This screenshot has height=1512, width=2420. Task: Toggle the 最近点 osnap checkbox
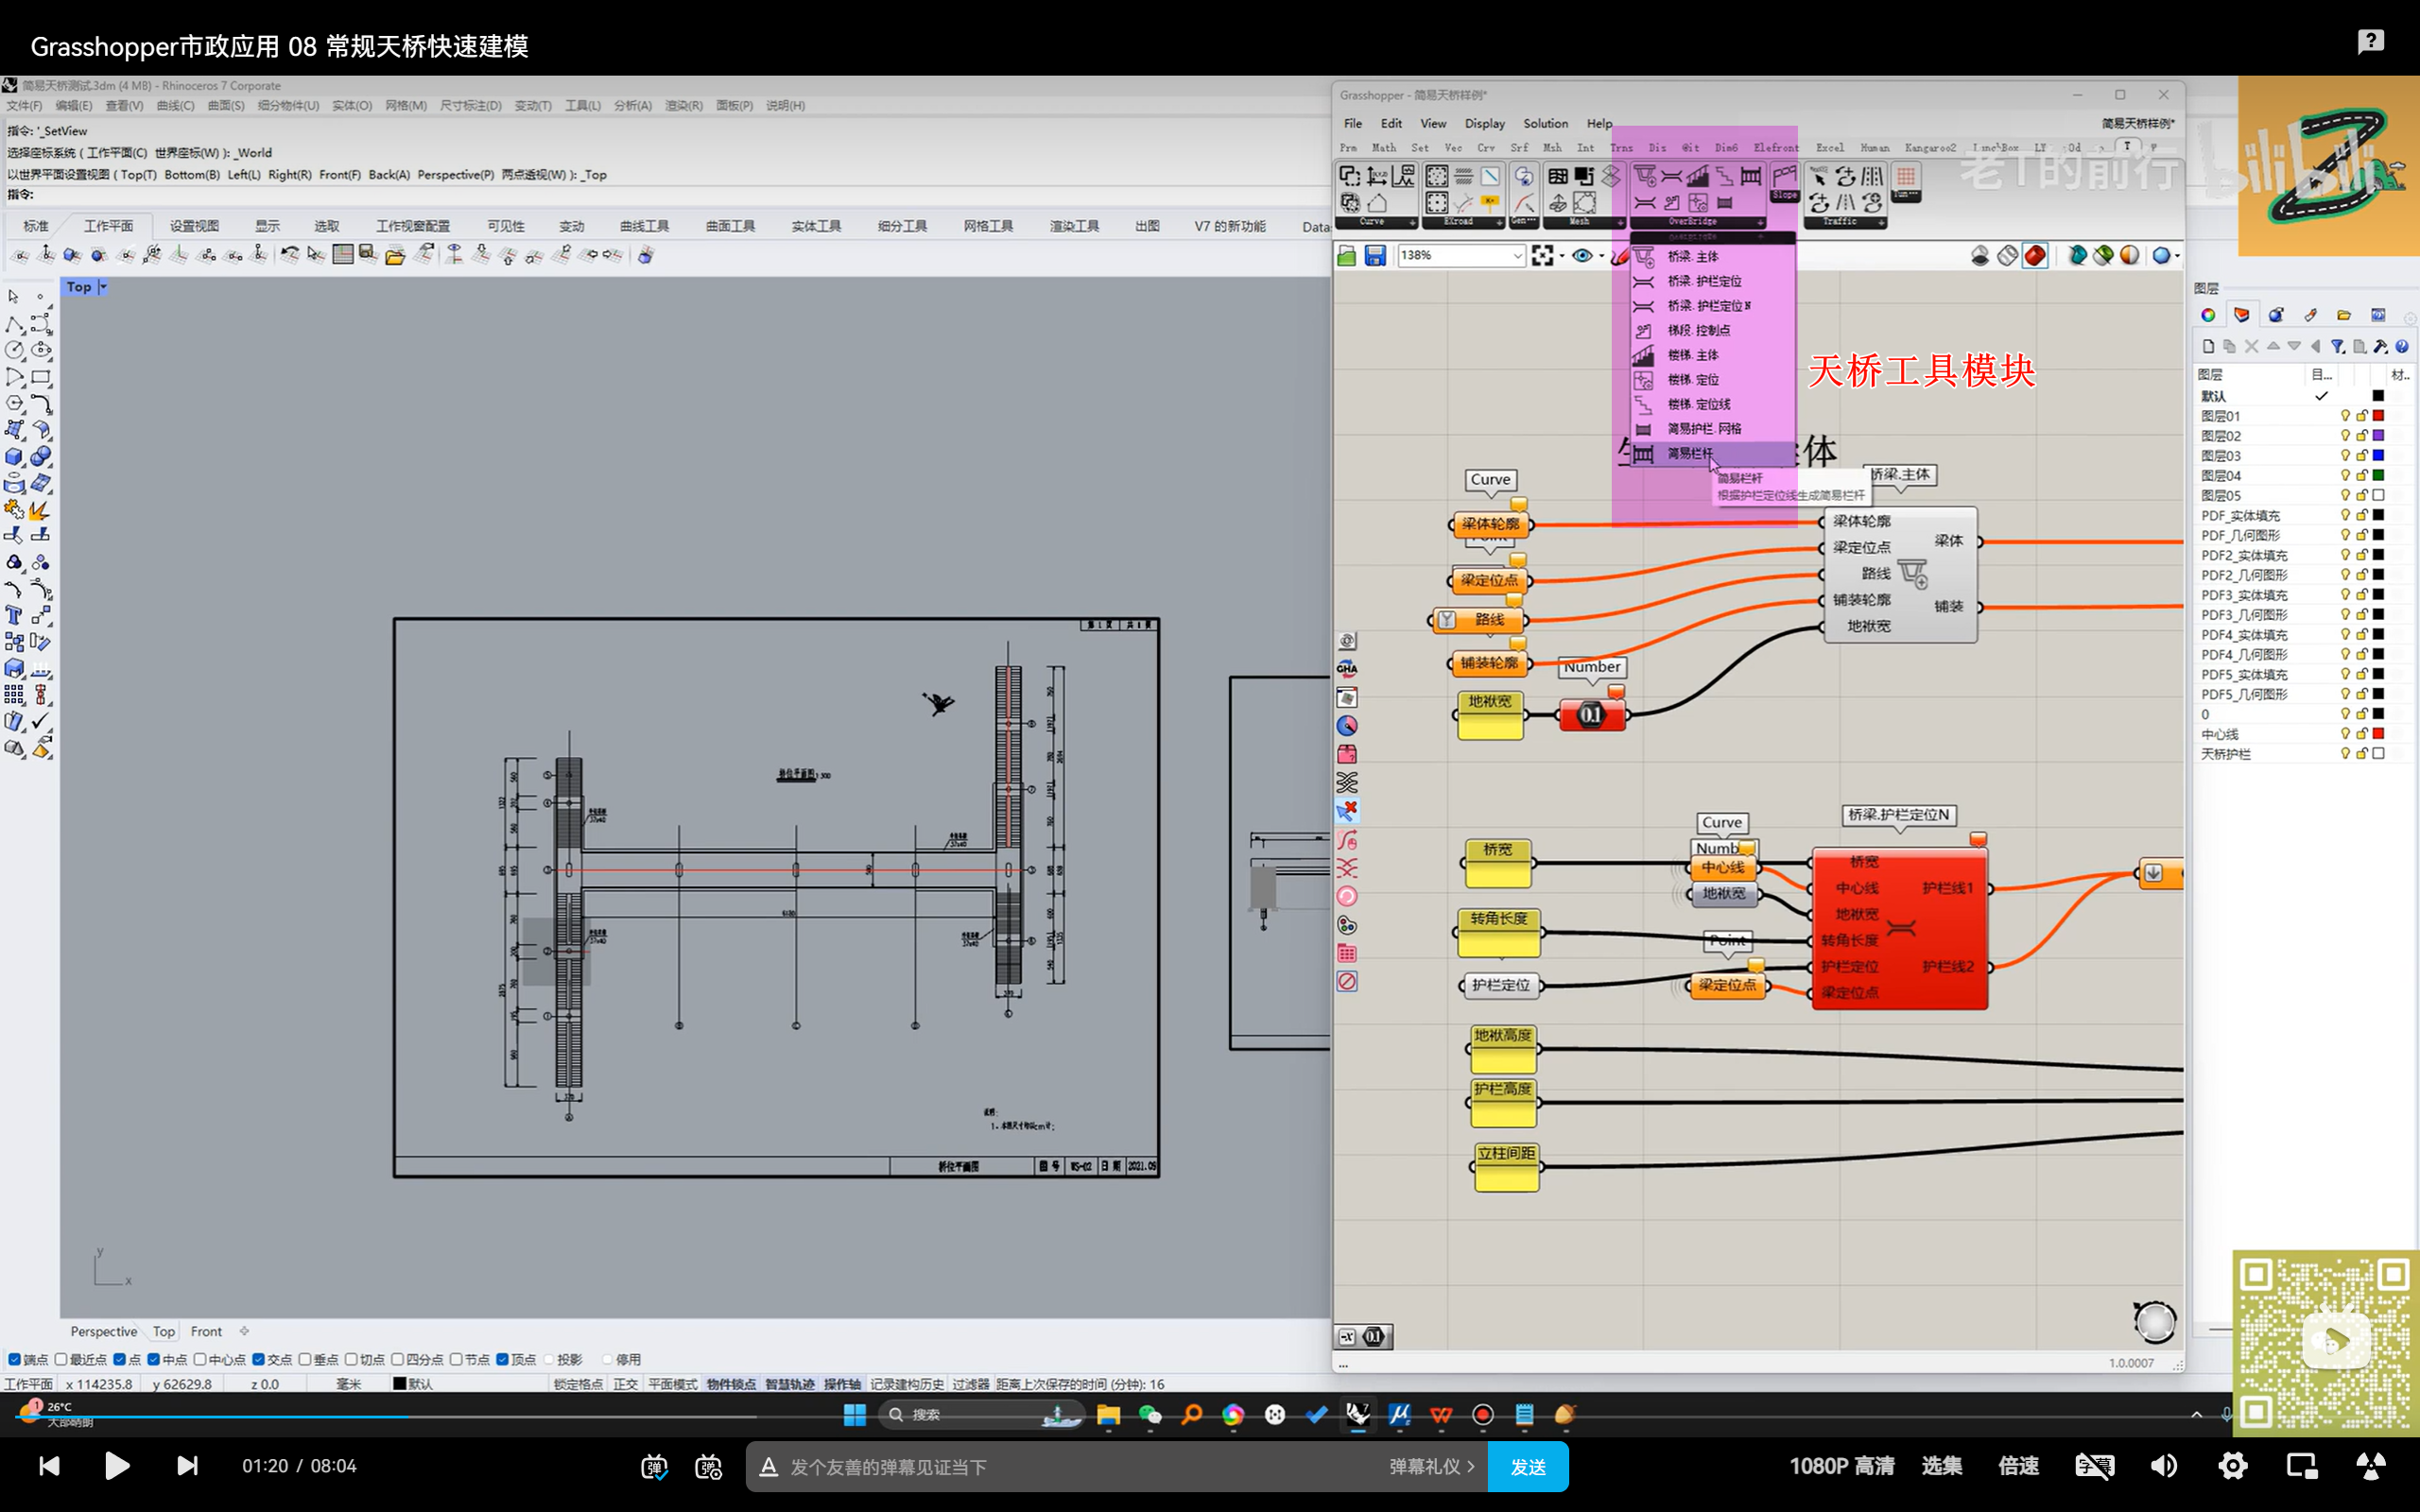(62, 1359)
